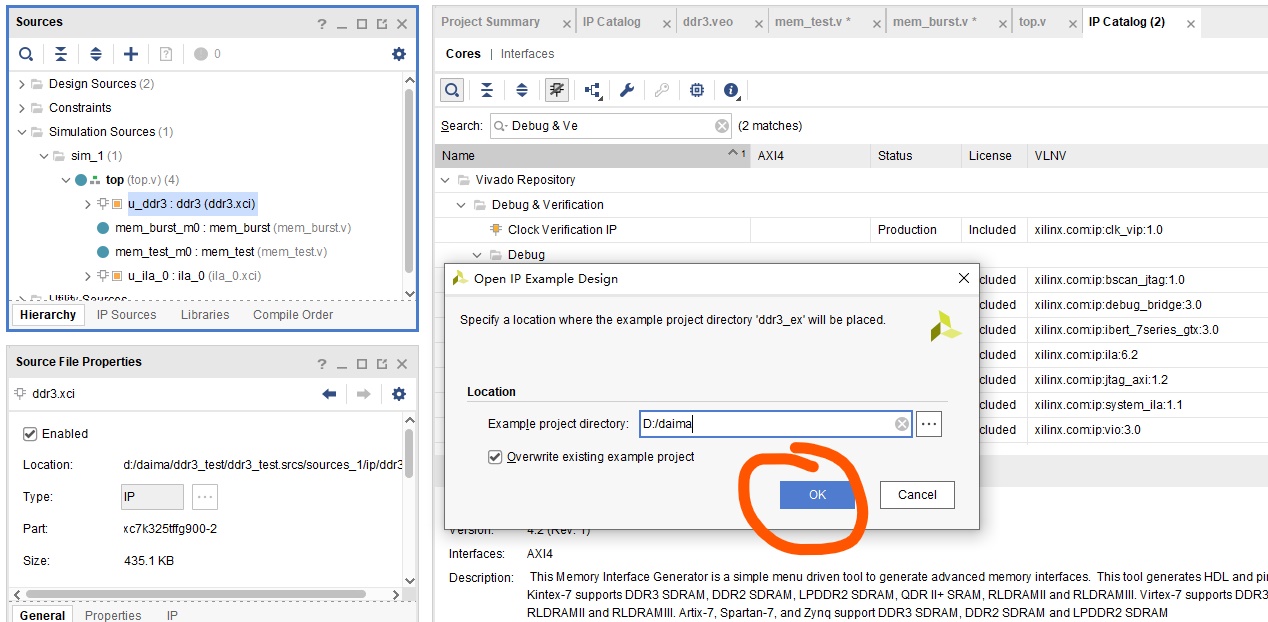Toggle the filter-by-taxonomy icon in IP Catalog
The width and height of the screenshot is (1268, 622).
pos(557,90)
